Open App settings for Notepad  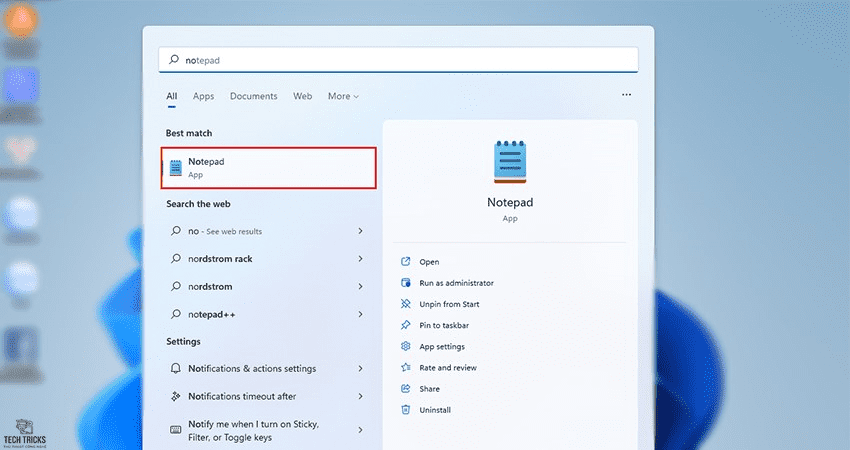[x=442, y=346]
